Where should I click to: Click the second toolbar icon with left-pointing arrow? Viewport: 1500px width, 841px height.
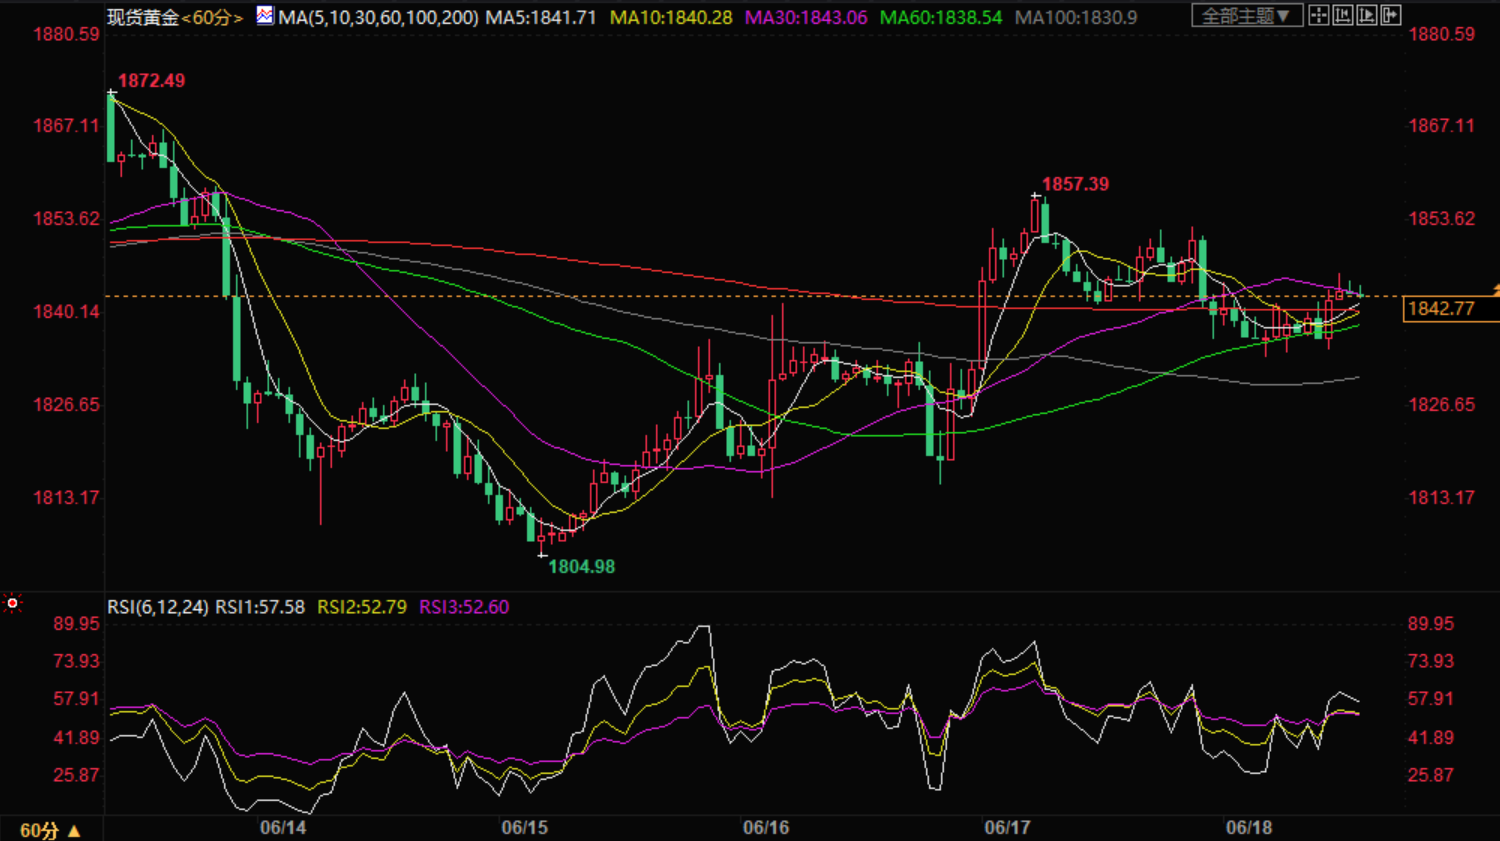(x=1343, y=15)
